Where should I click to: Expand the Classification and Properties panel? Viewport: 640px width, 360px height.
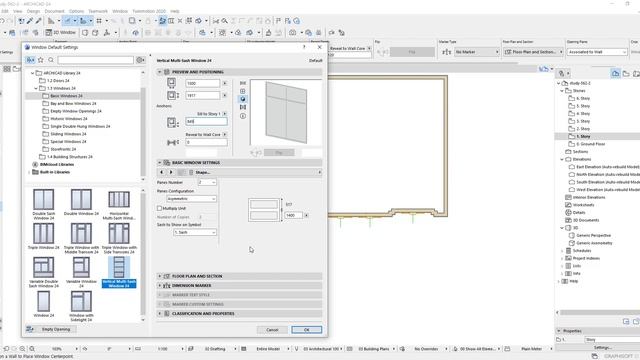(160, 314)
